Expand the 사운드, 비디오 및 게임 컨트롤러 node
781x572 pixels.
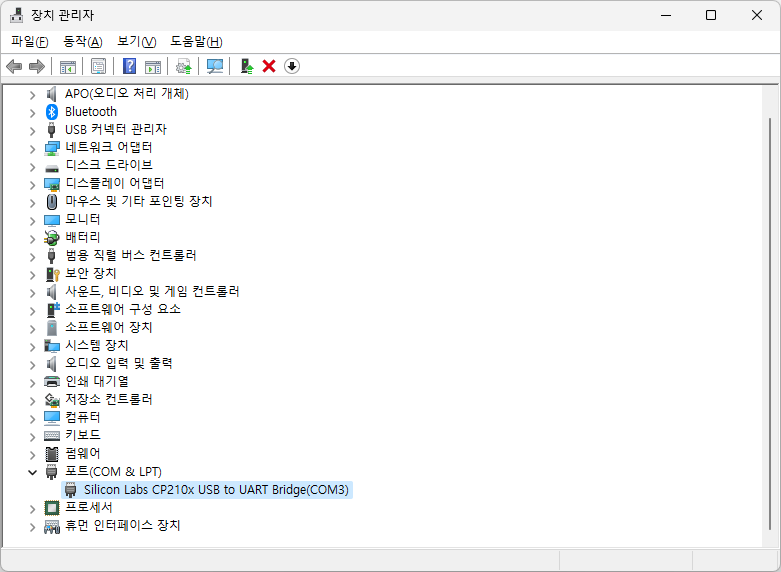[x=32, y=292]
